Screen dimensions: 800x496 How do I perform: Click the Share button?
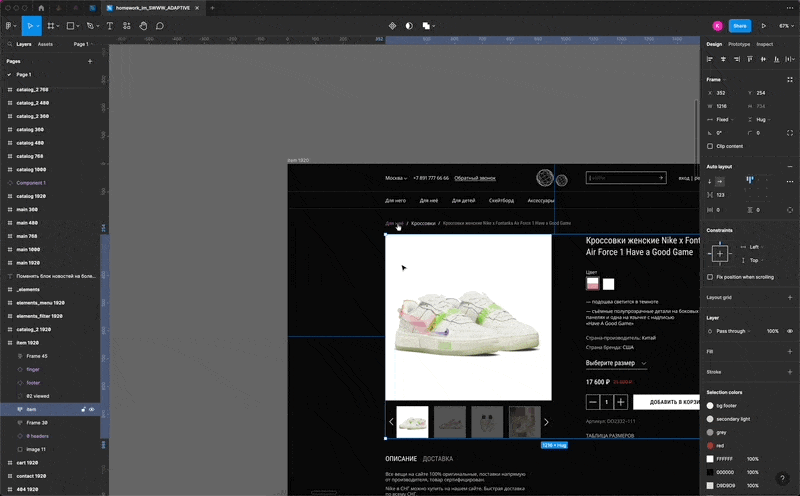pos(740,26)
